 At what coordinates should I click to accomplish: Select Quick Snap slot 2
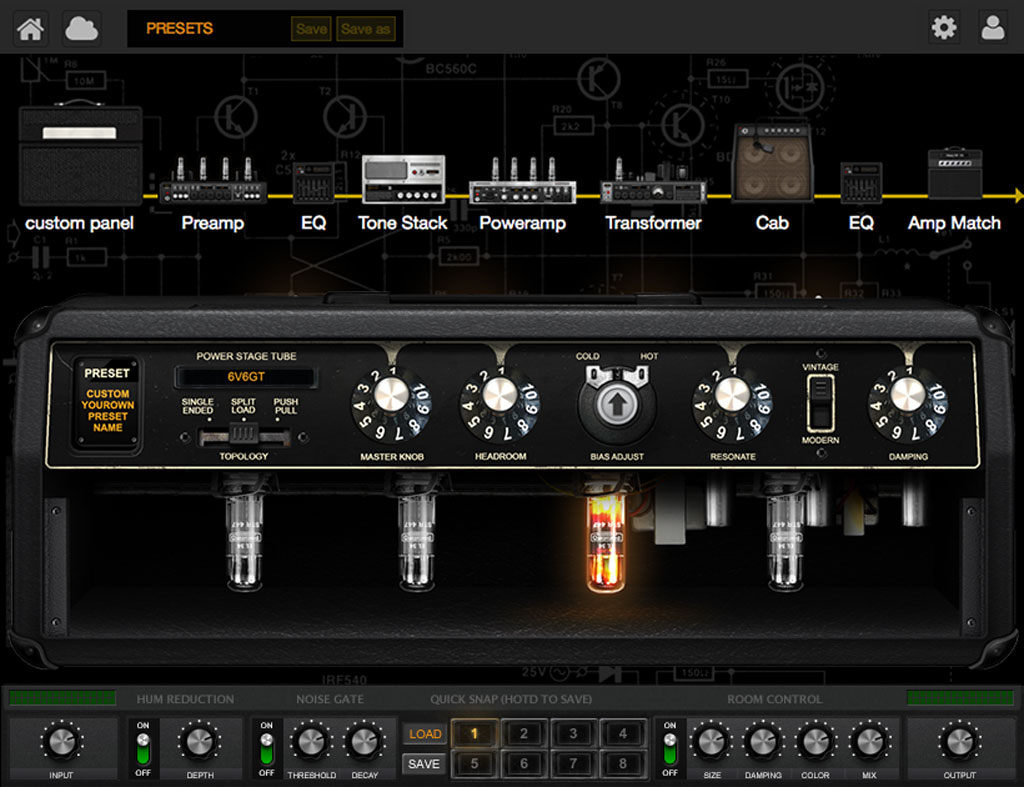click(x=524, y=733)
